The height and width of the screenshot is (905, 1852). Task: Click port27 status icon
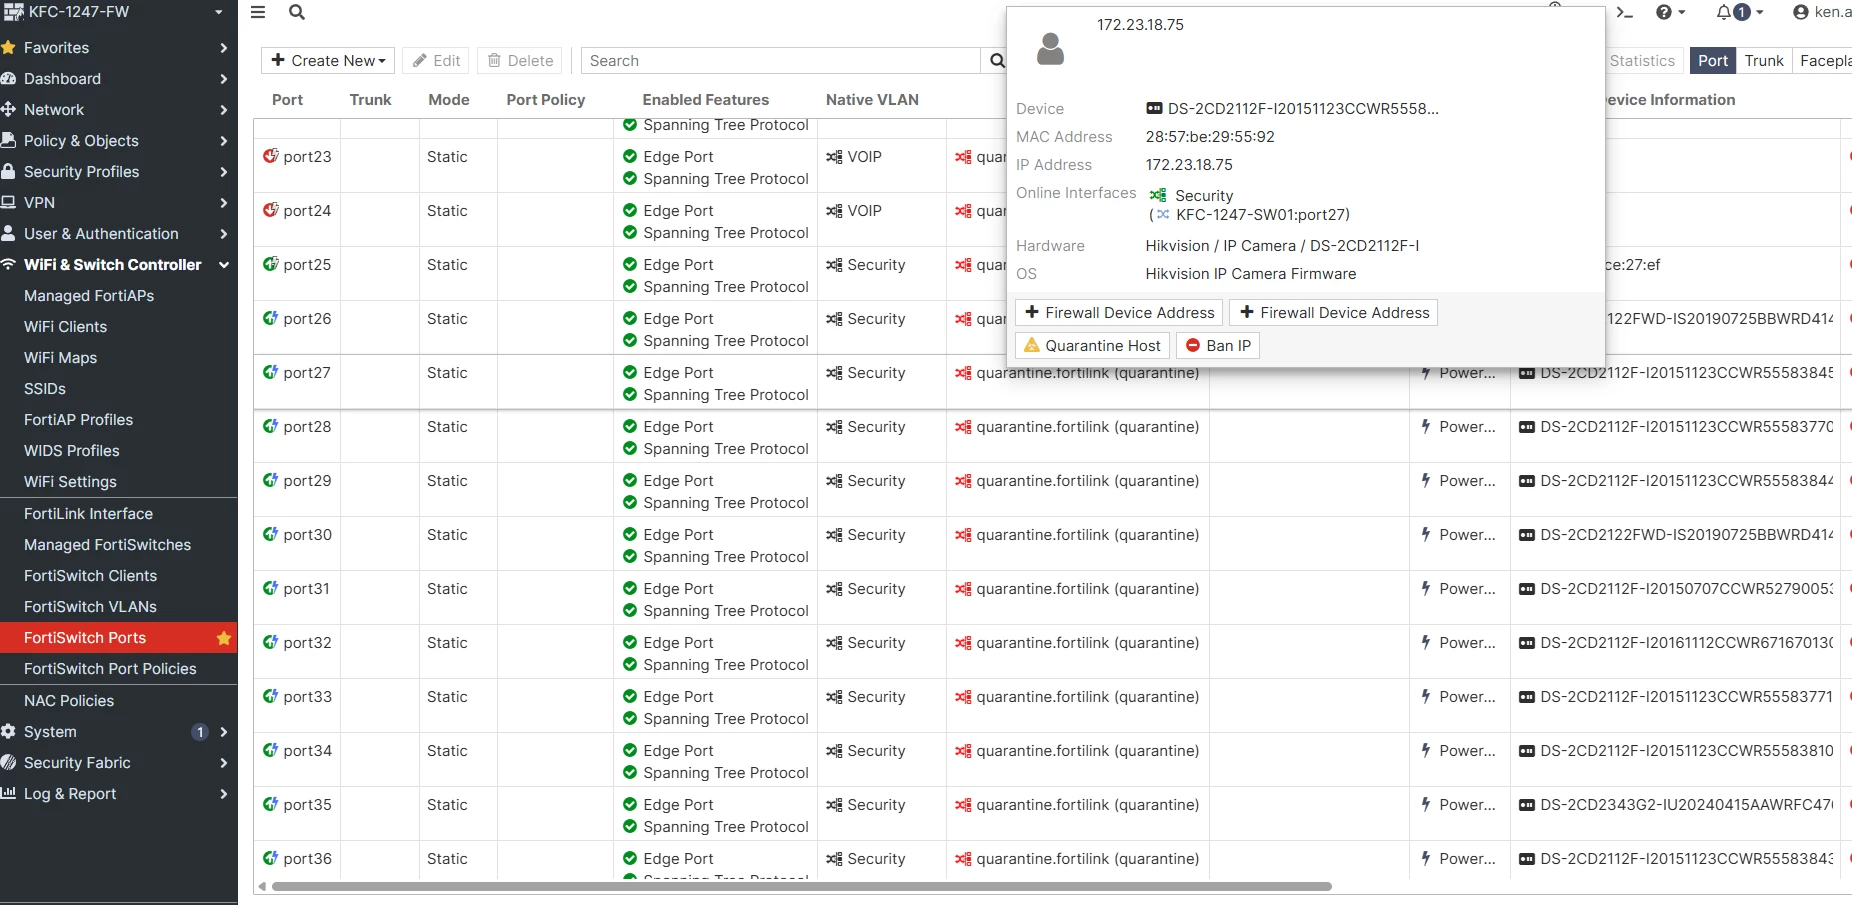coord(270,372)
